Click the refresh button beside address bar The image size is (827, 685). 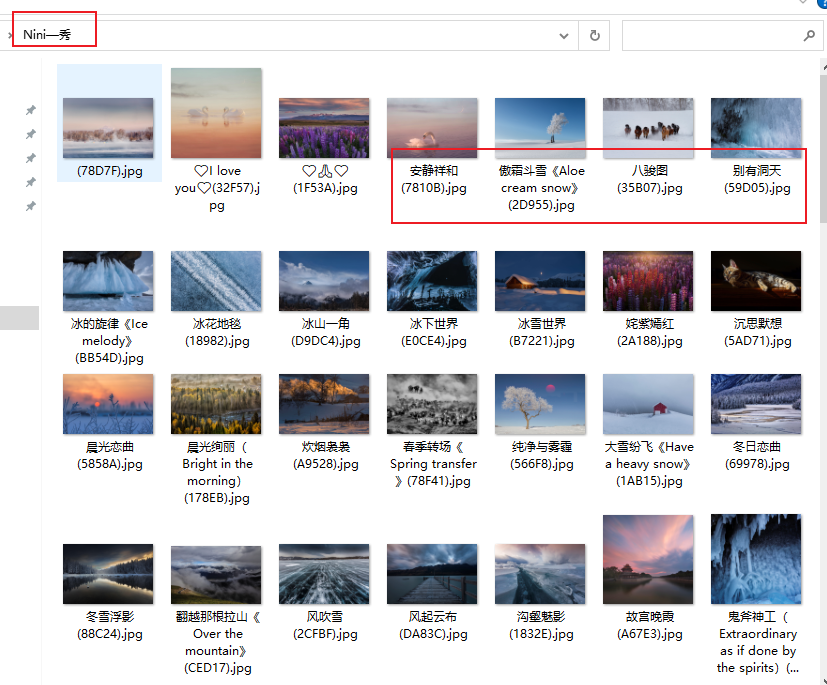click(x=594, y=35)
